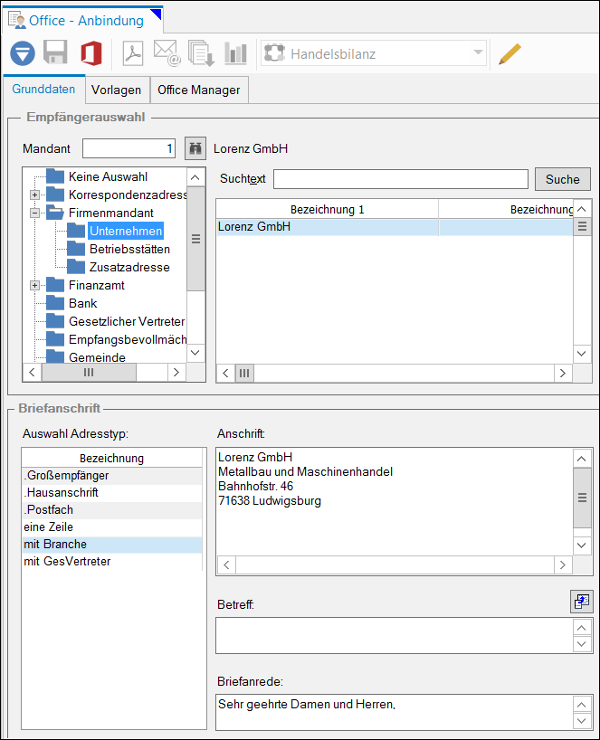Click Briefanrede scroll up arrow
600x740 pixels.
tap(582, 704)
